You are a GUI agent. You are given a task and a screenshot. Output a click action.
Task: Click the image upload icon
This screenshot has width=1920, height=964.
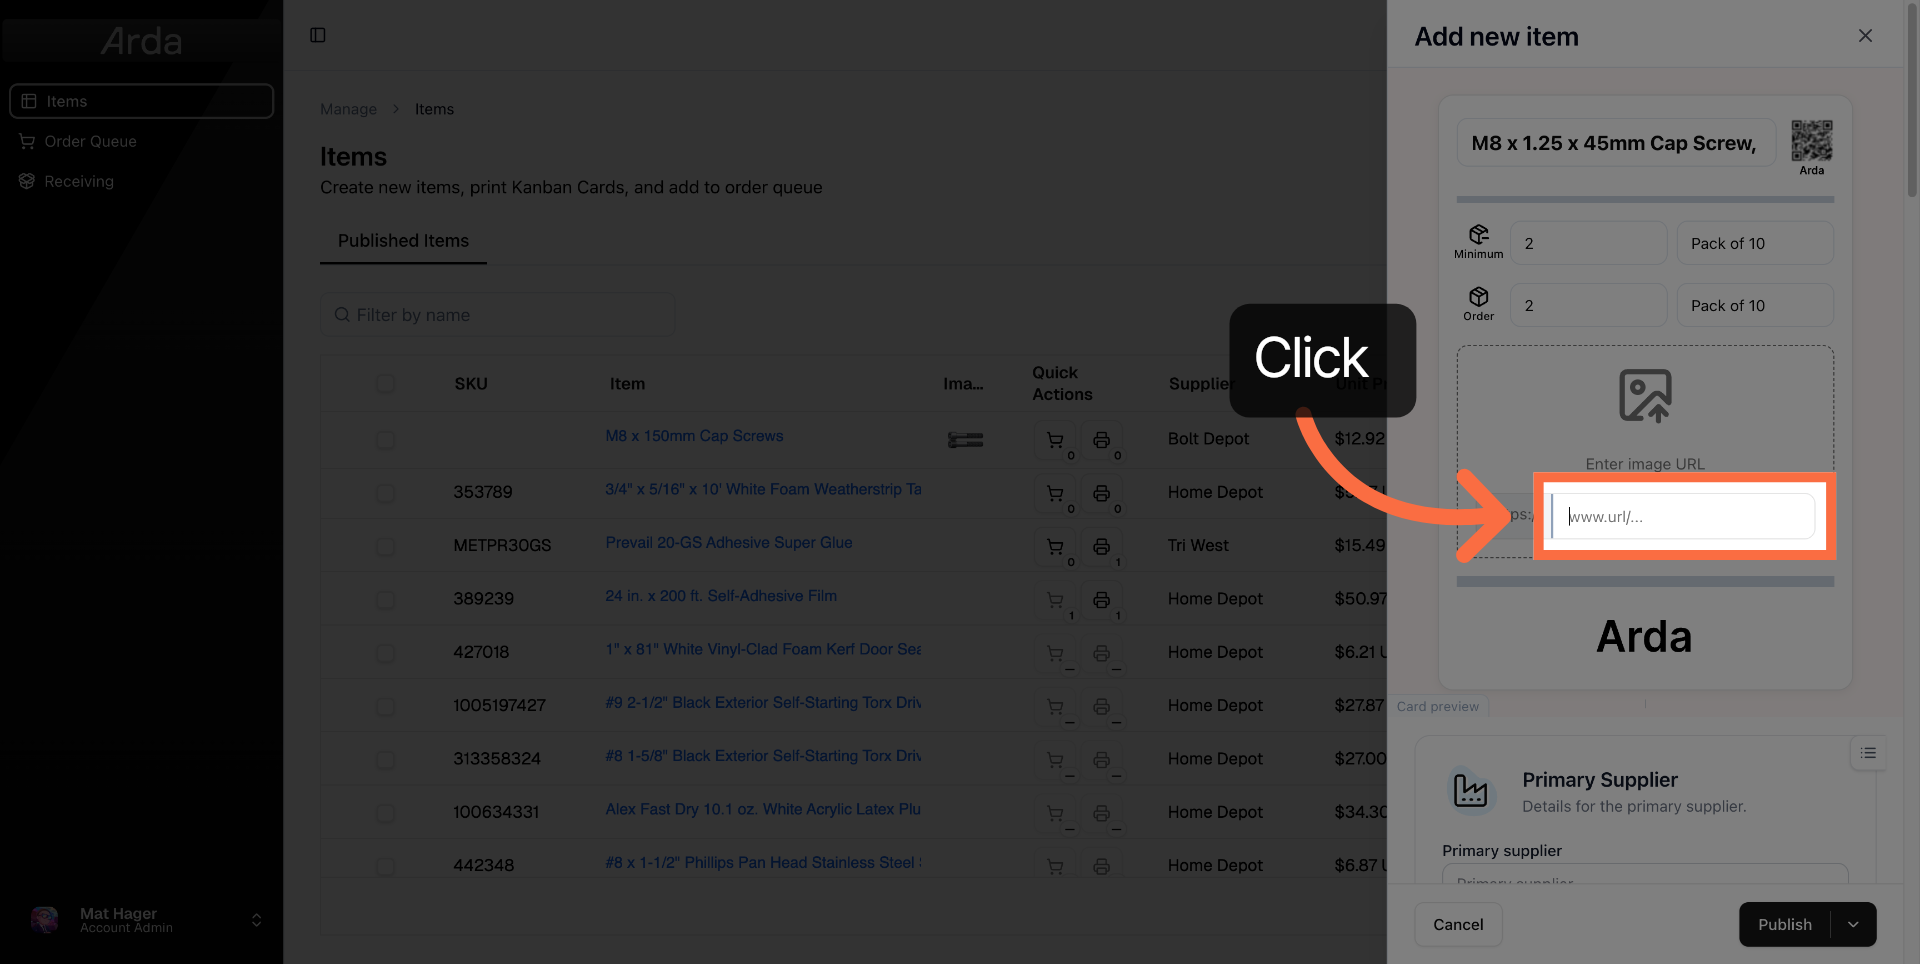pos(1645,396)
